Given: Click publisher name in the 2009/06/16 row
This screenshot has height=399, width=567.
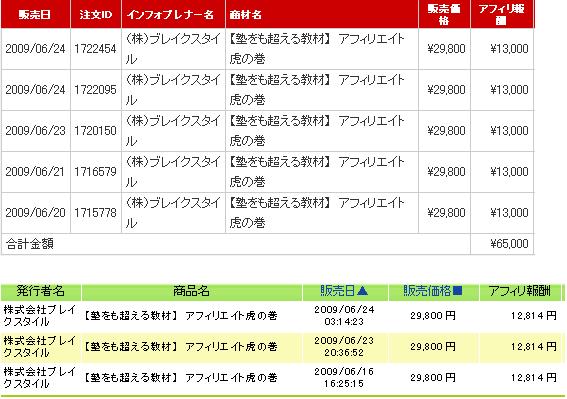Looking at the screenshot, I should point(39,378).
